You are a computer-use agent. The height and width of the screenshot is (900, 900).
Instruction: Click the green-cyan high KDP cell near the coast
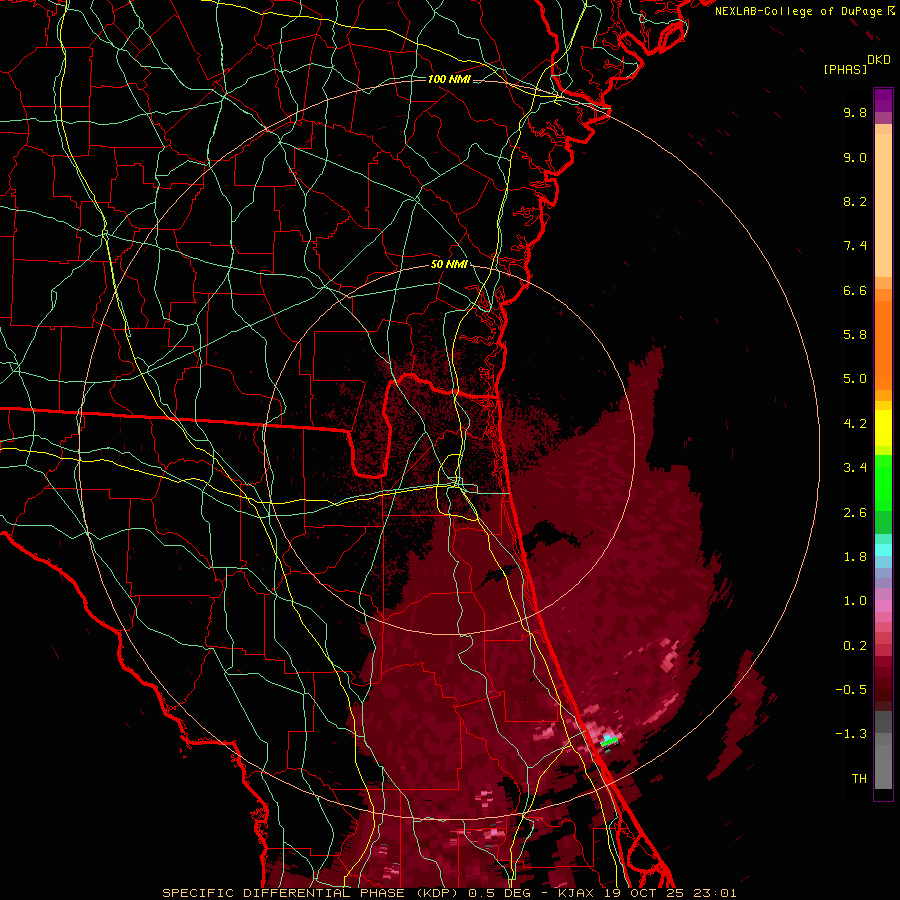tap(608, 740)
